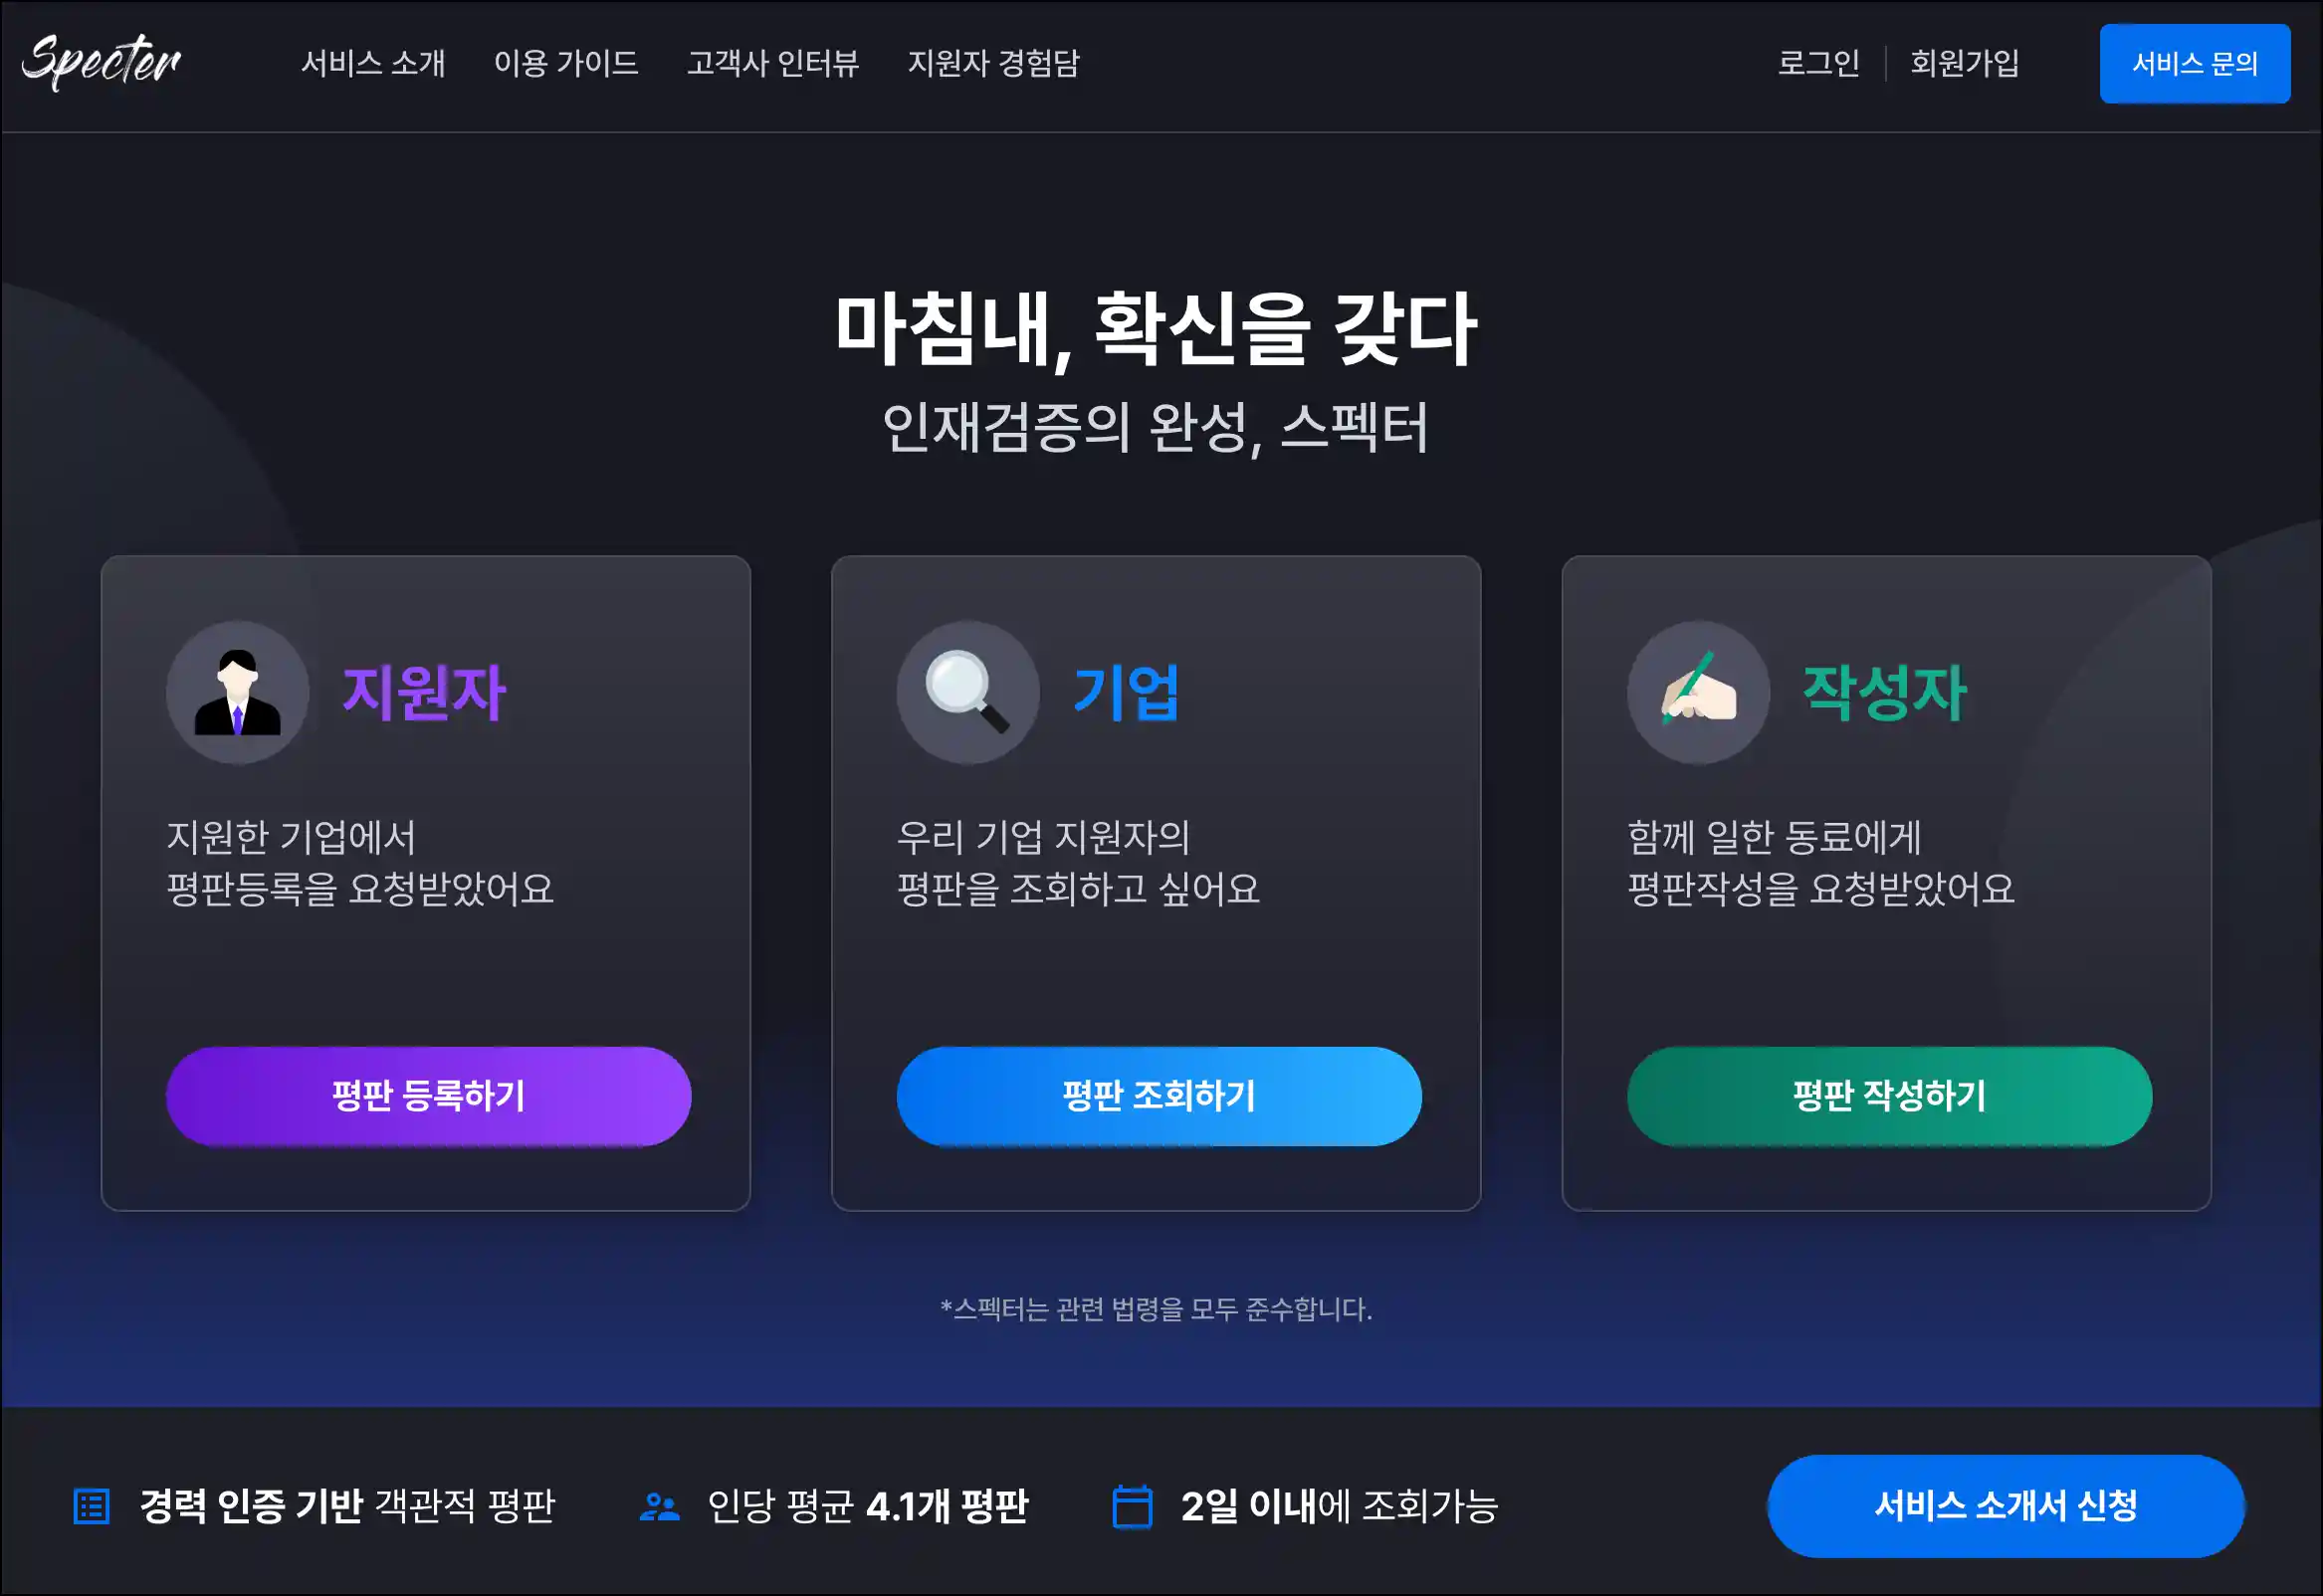Click the list icon beside 경력 인증 기반
This screenshot has height=1596, width=2323.
click(92, 1506)
